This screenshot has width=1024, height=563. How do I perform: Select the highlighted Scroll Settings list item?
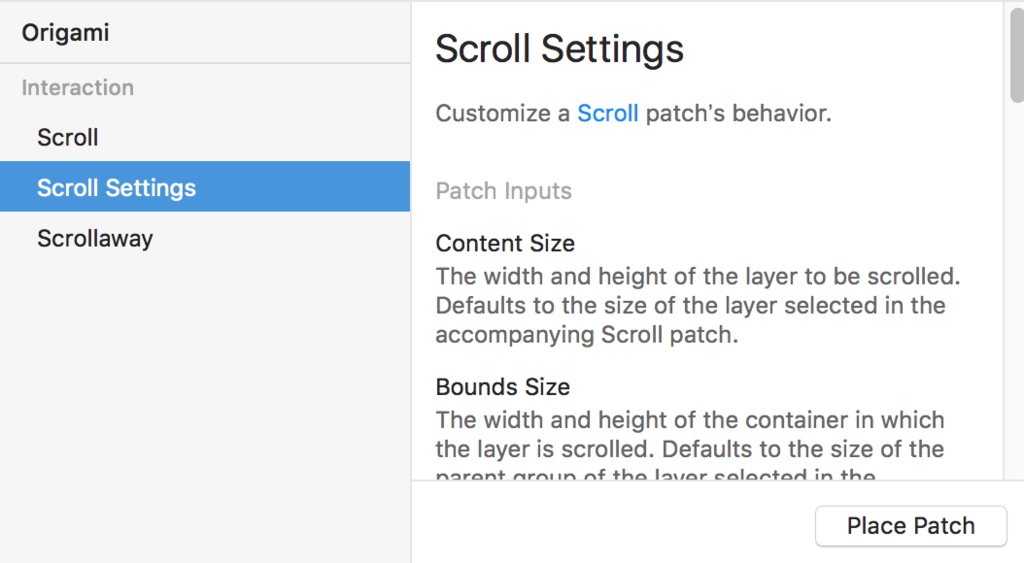pyautogui.click(x=116, y=187)
